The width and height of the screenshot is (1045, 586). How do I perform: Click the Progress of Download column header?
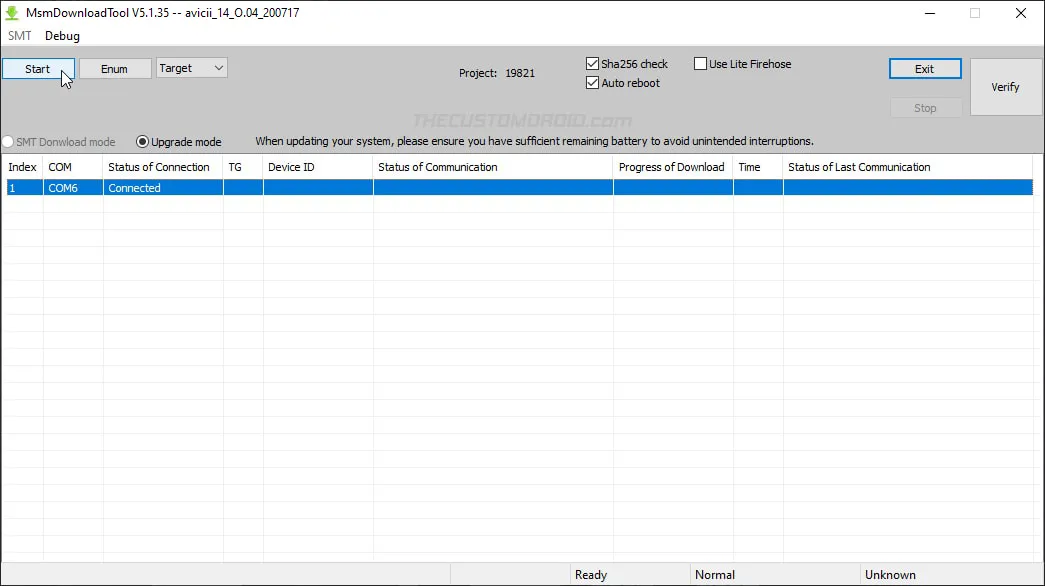pos(672,167)
